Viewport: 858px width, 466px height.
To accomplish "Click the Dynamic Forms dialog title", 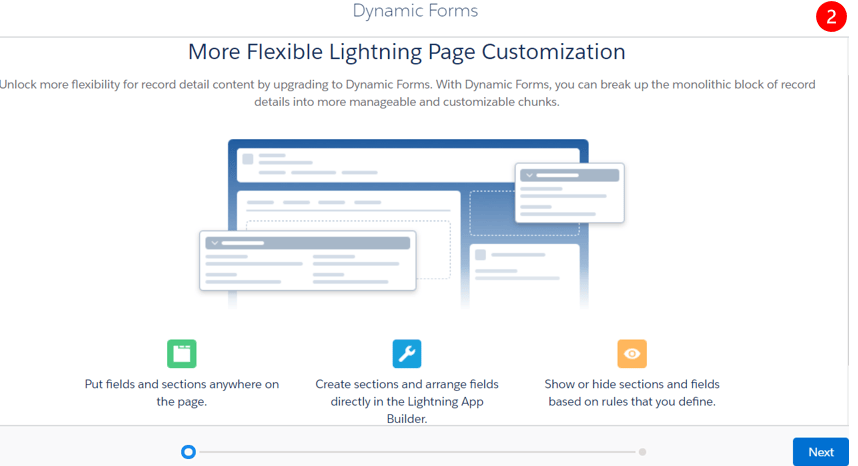I will (x=415, y=10).
